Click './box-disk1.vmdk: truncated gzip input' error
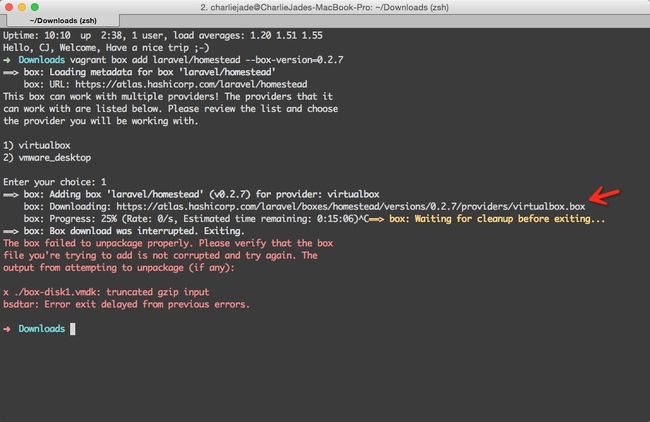Viewport: 650px width, 422px height. point(106,292)
